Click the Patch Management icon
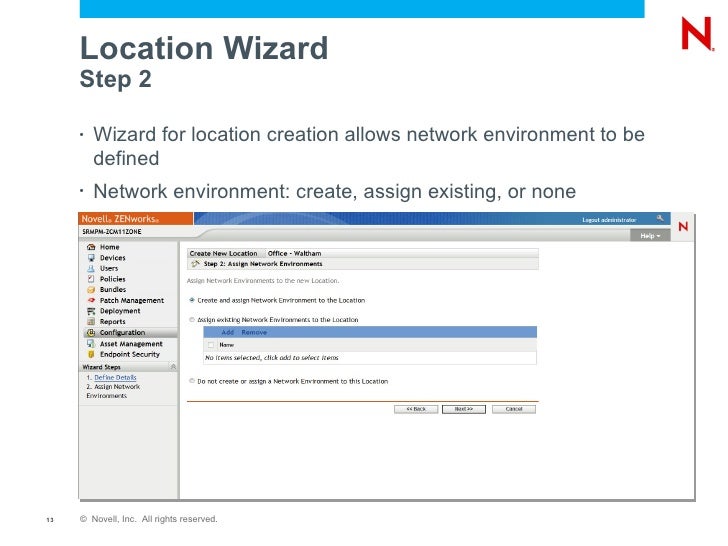Image resolution: width=728 pixels, height=546 pixels. point(91,300)
